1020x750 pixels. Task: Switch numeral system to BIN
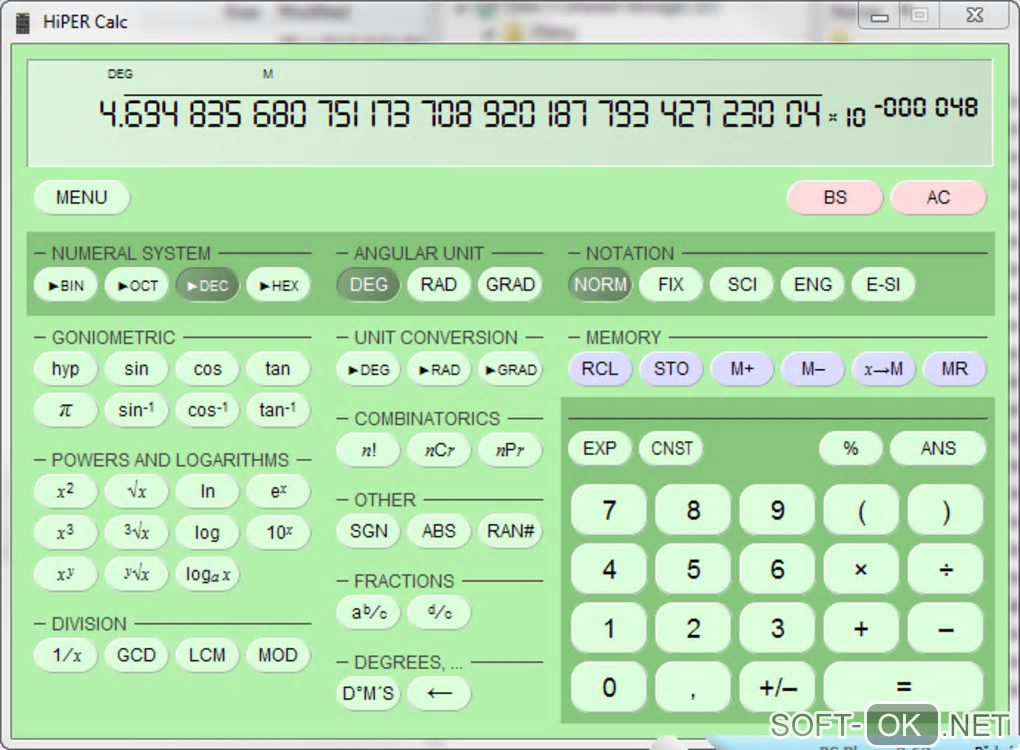[66, 285]
